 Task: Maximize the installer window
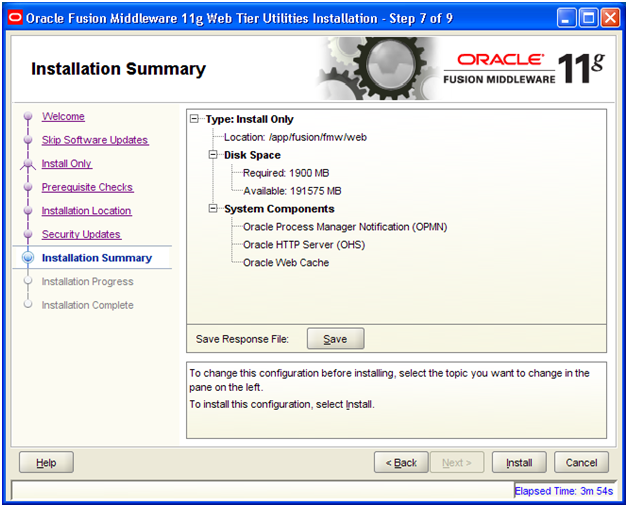click(588, 18)
